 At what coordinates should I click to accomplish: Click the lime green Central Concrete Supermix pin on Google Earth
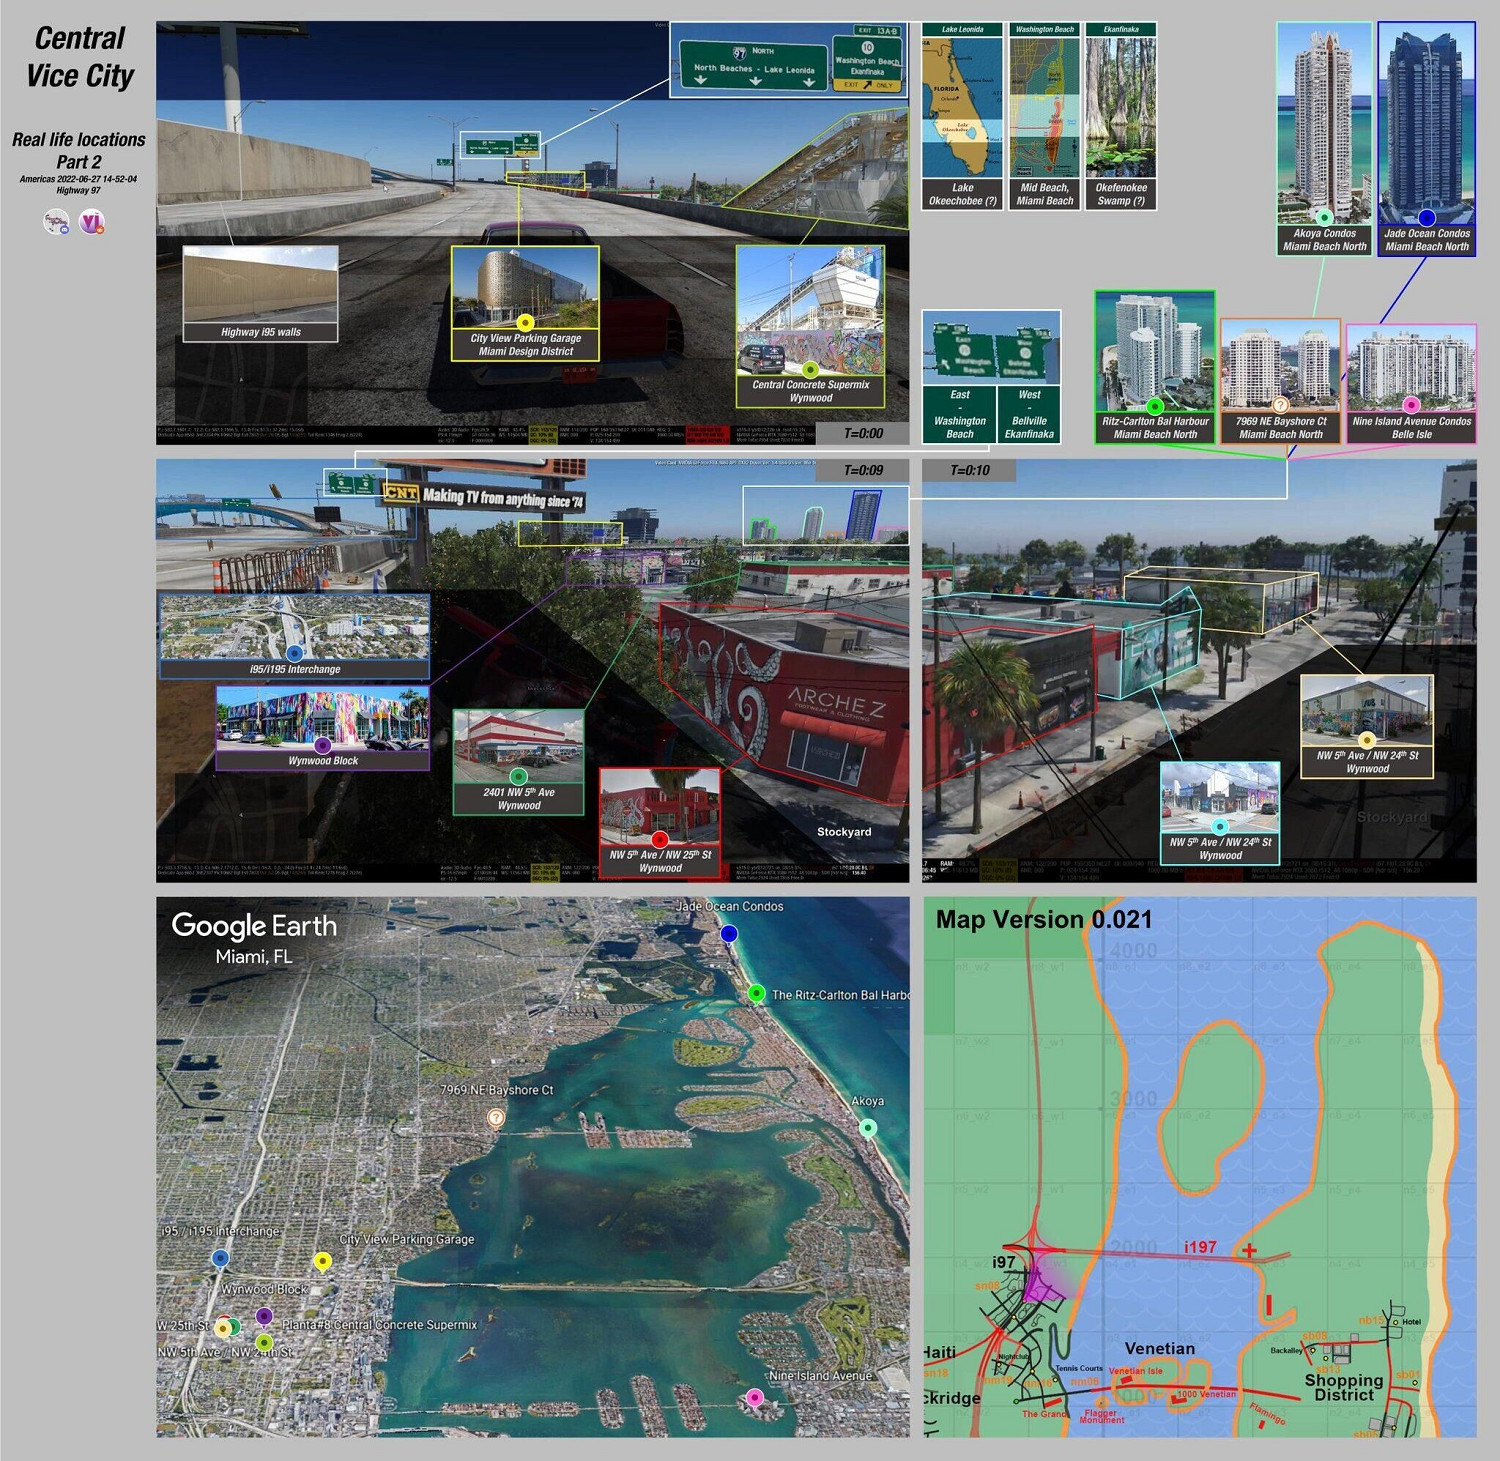click(264, 1342)
